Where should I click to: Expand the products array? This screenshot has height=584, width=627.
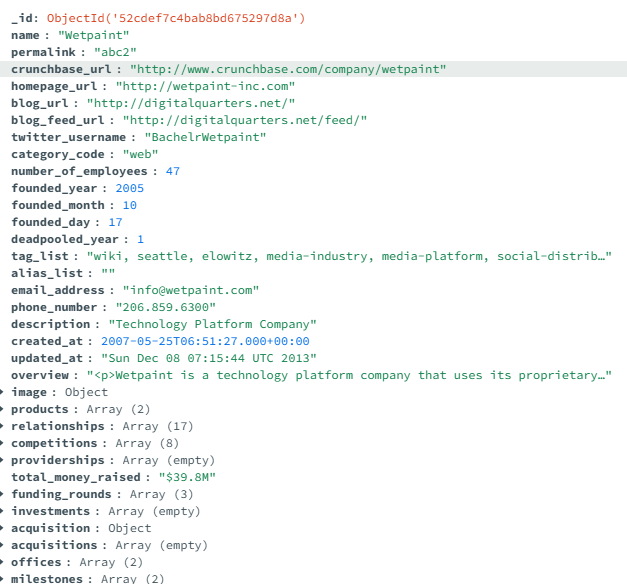coord(4,409)
